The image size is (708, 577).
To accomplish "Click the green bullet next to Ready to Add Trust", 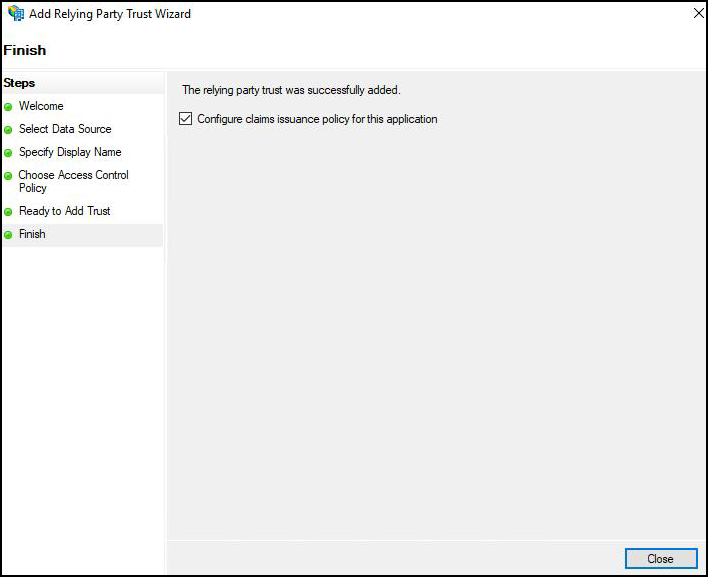I will coord(8,212).
